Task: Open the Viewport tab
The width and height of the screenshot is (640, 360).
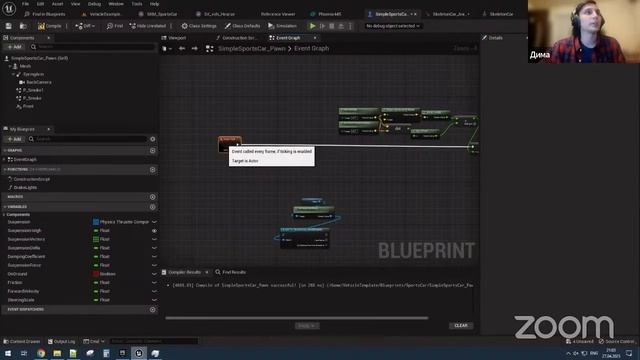Action: [x=174, y=38]
